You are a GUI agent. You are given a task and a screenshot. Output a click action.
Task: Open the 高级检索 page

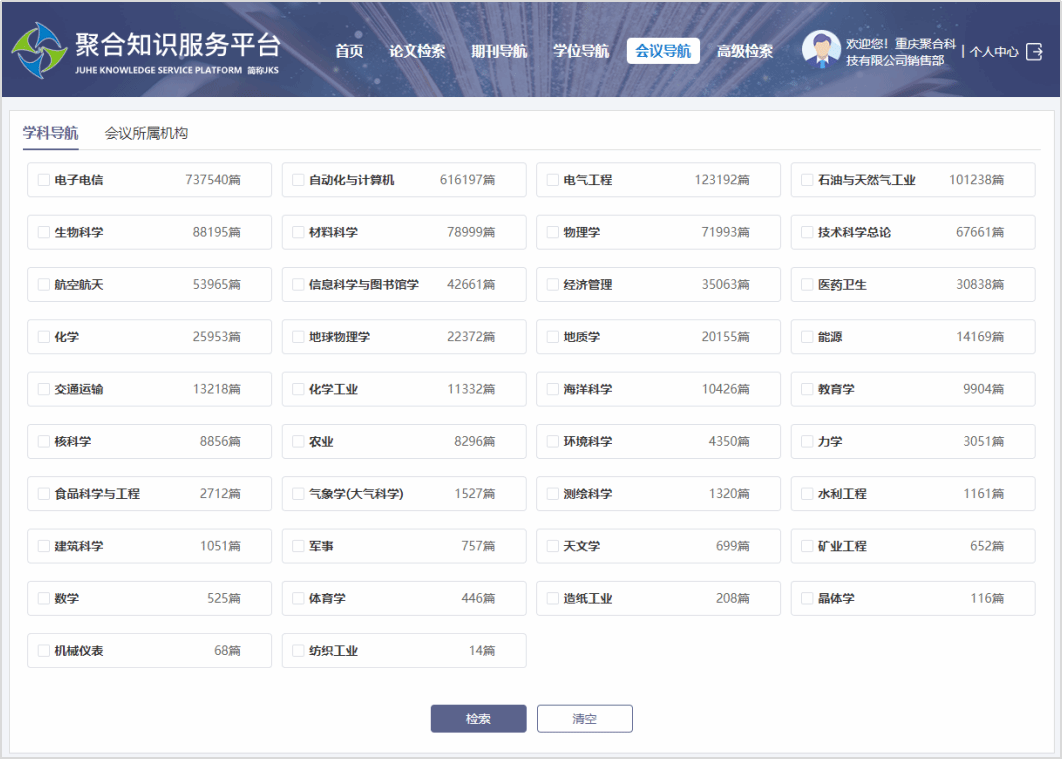click(744, 51)
